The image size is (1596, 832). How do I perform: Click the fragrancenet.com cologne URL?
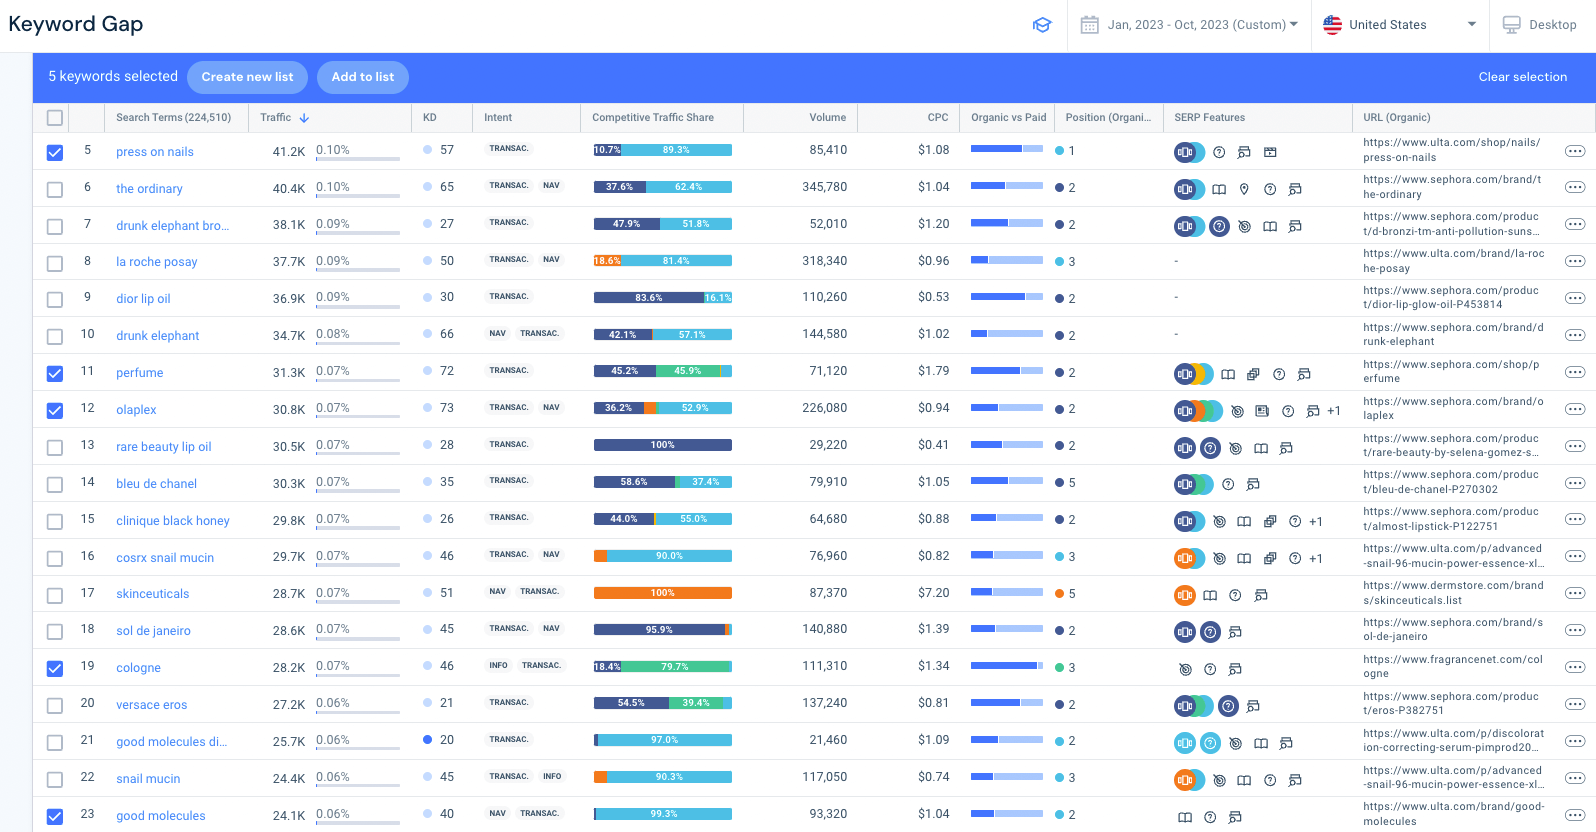tap(1453, 666)
